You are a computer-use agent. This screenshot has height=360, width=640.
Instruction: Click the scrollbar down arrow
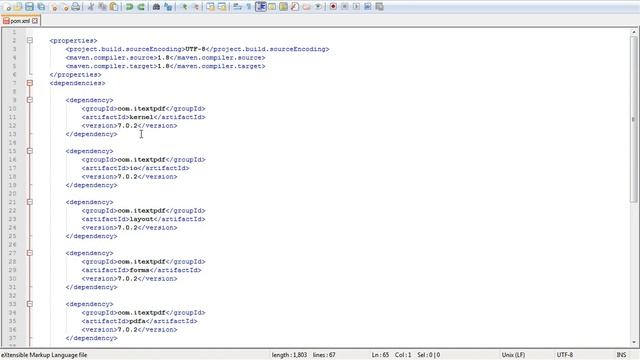click(633, 342)
